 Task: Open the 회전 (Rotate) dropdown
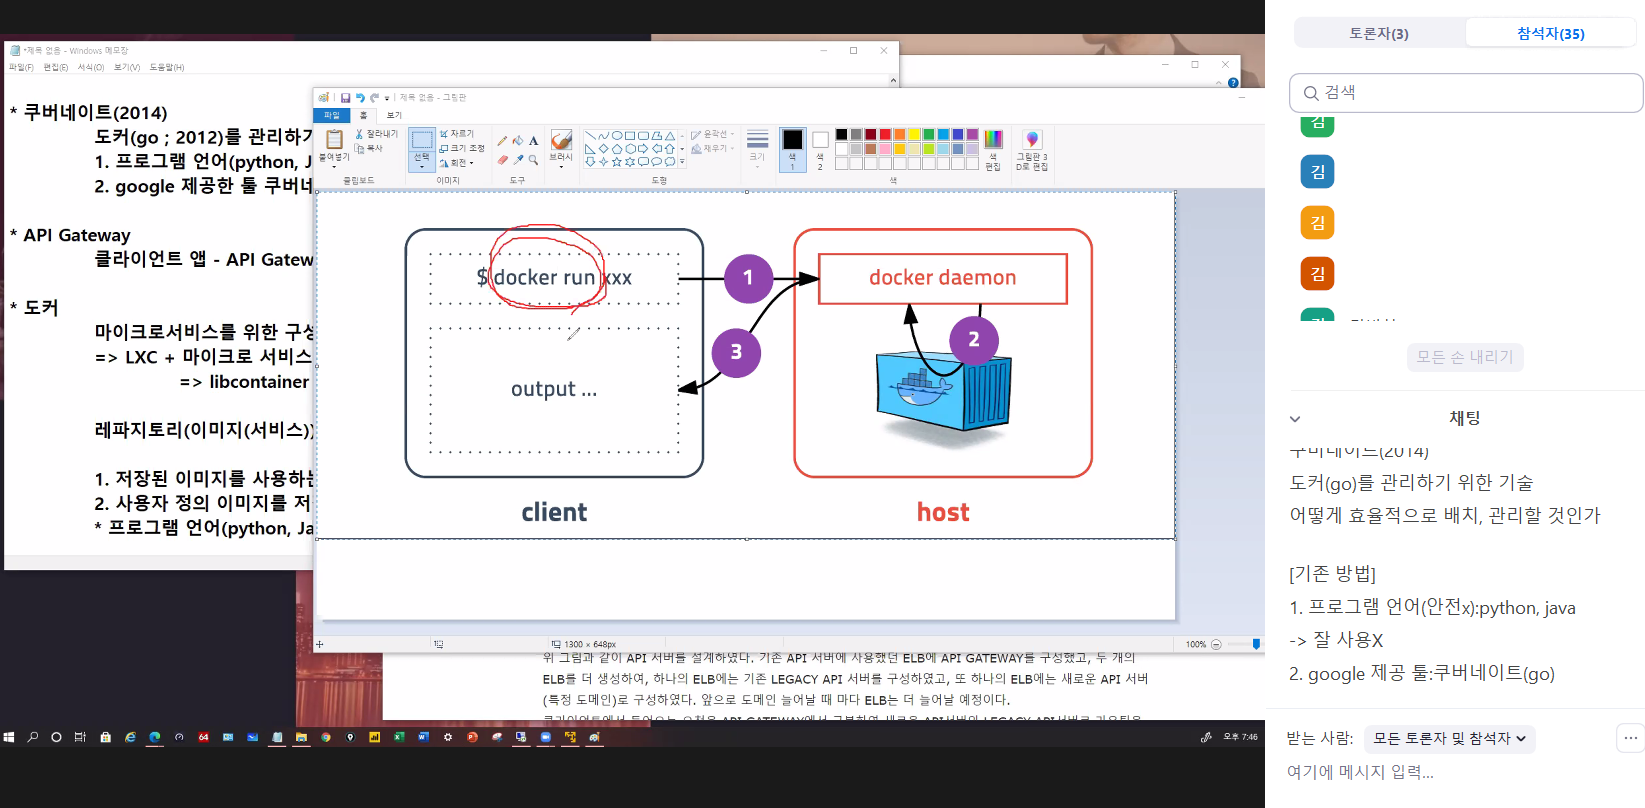point(458,163)
